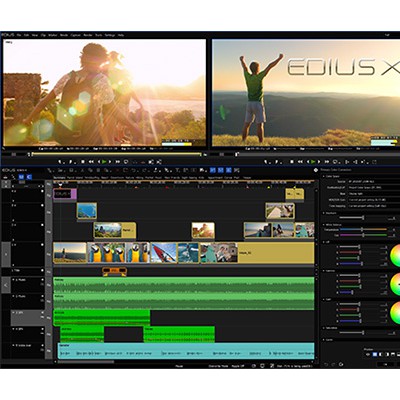Toggle first blue track mode button above track headers
This screenshot has height=400, width=400.
21,177
